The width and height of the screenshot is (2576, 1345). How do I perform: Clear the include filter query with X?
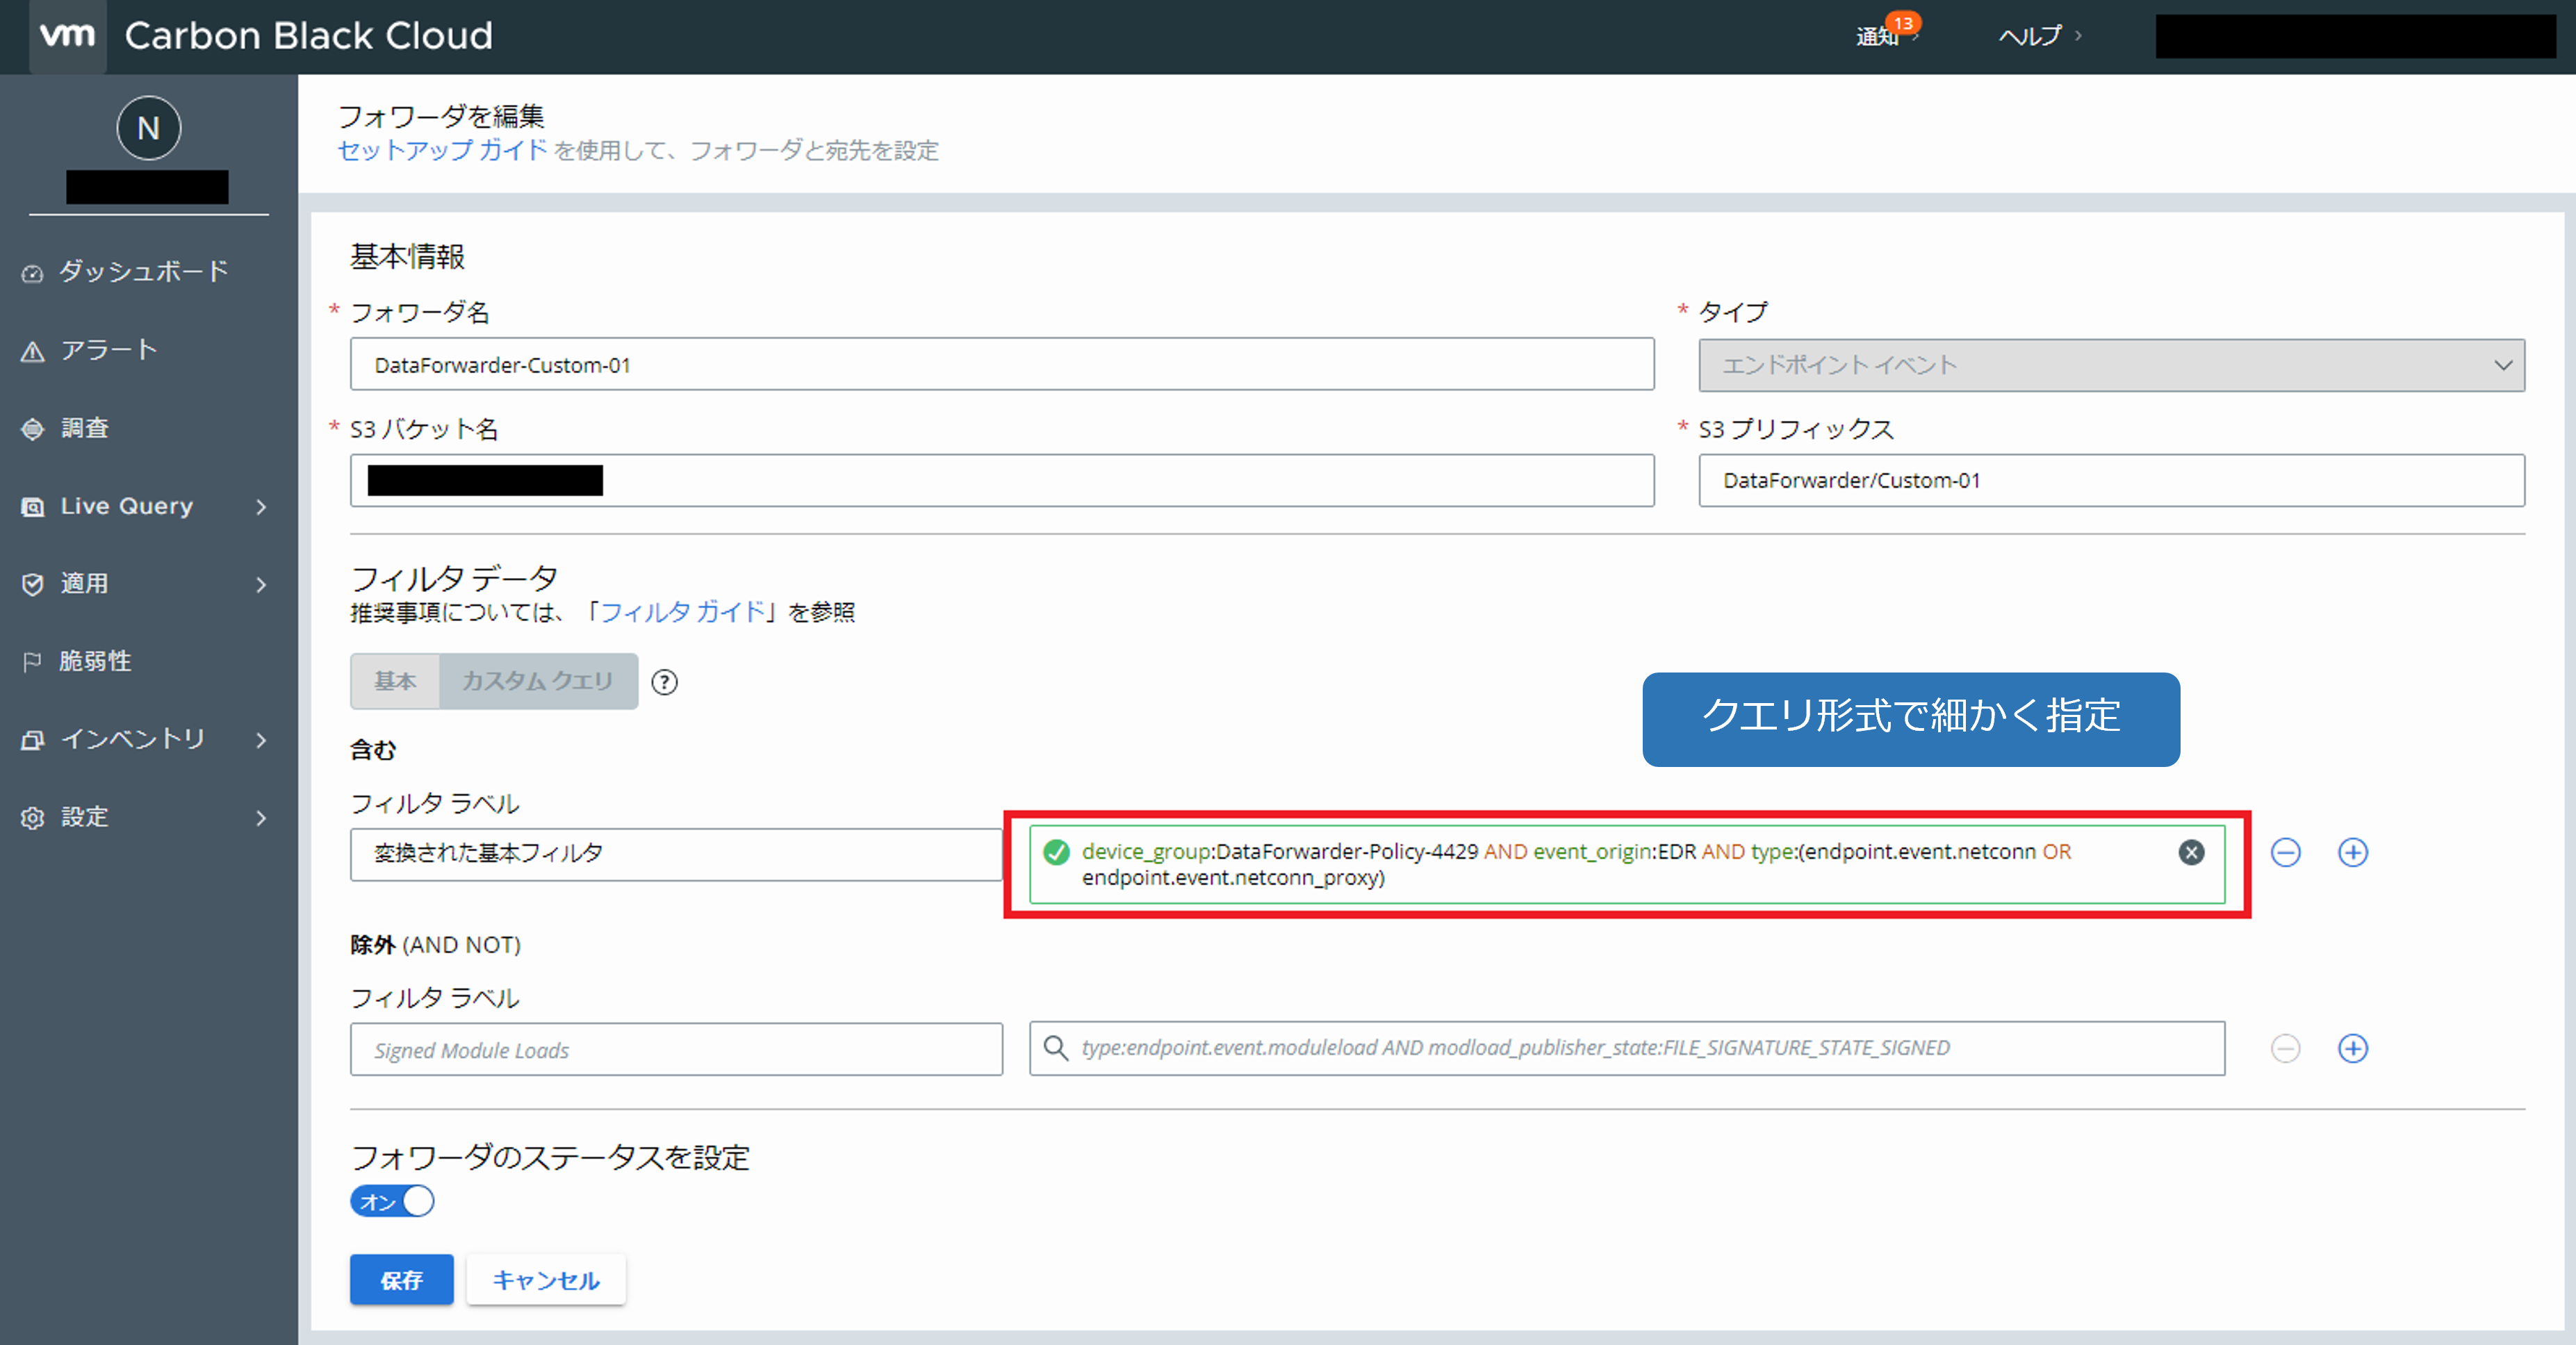2191,852
